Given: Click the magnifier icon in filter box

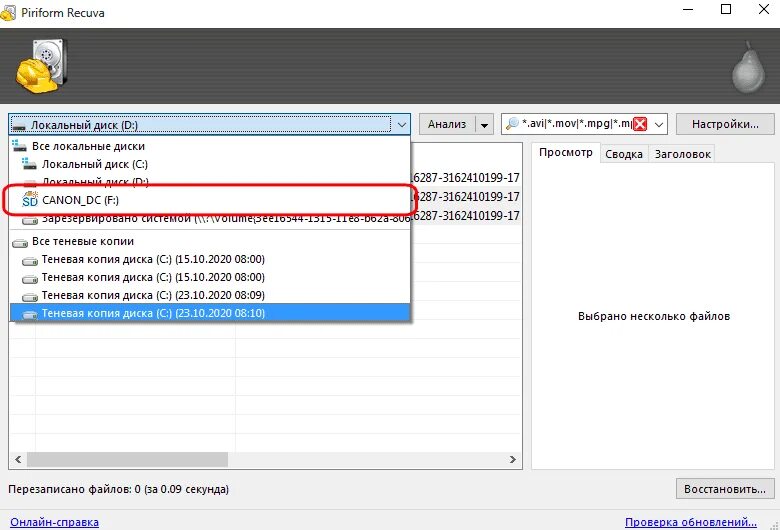Looking at the screenshot, I should 512,123.
